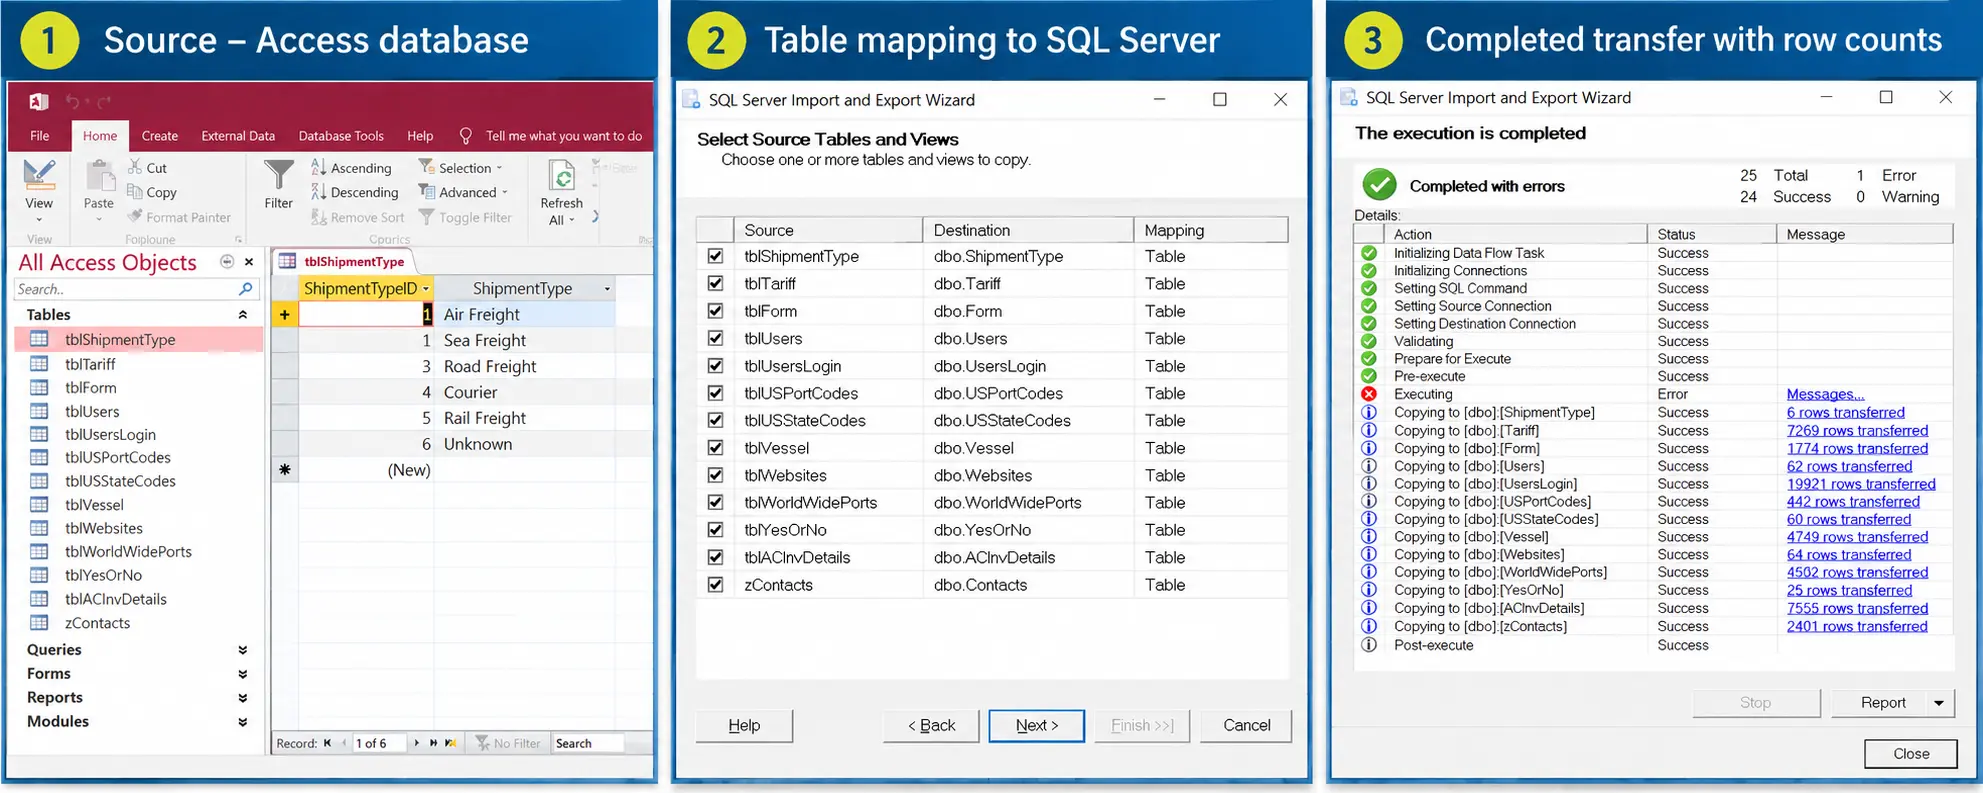Click the Next button in wizard

coord(1036,725)
